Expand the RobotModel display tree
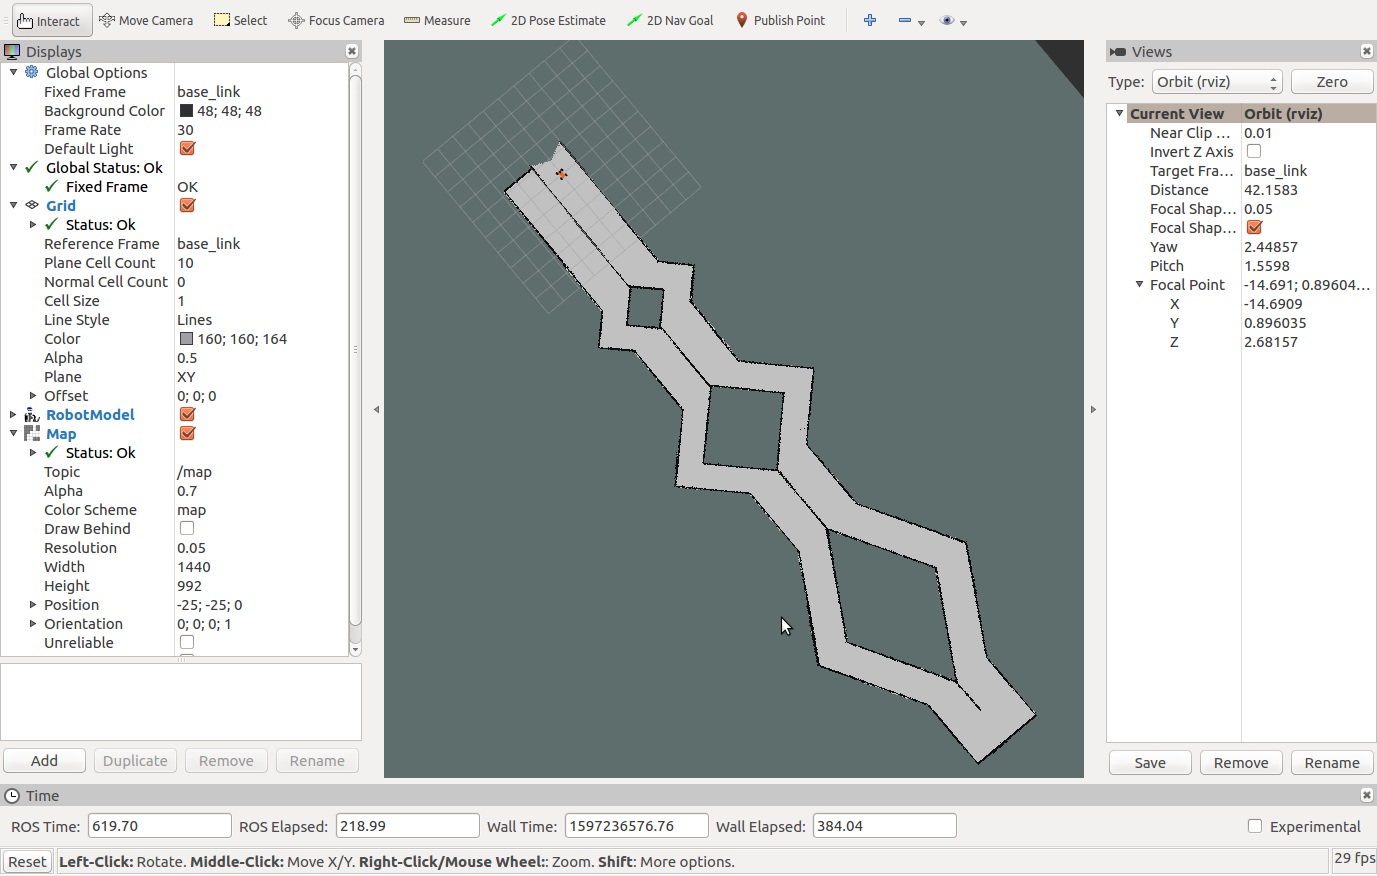The image size is (1377, 876). click(13, 414)
